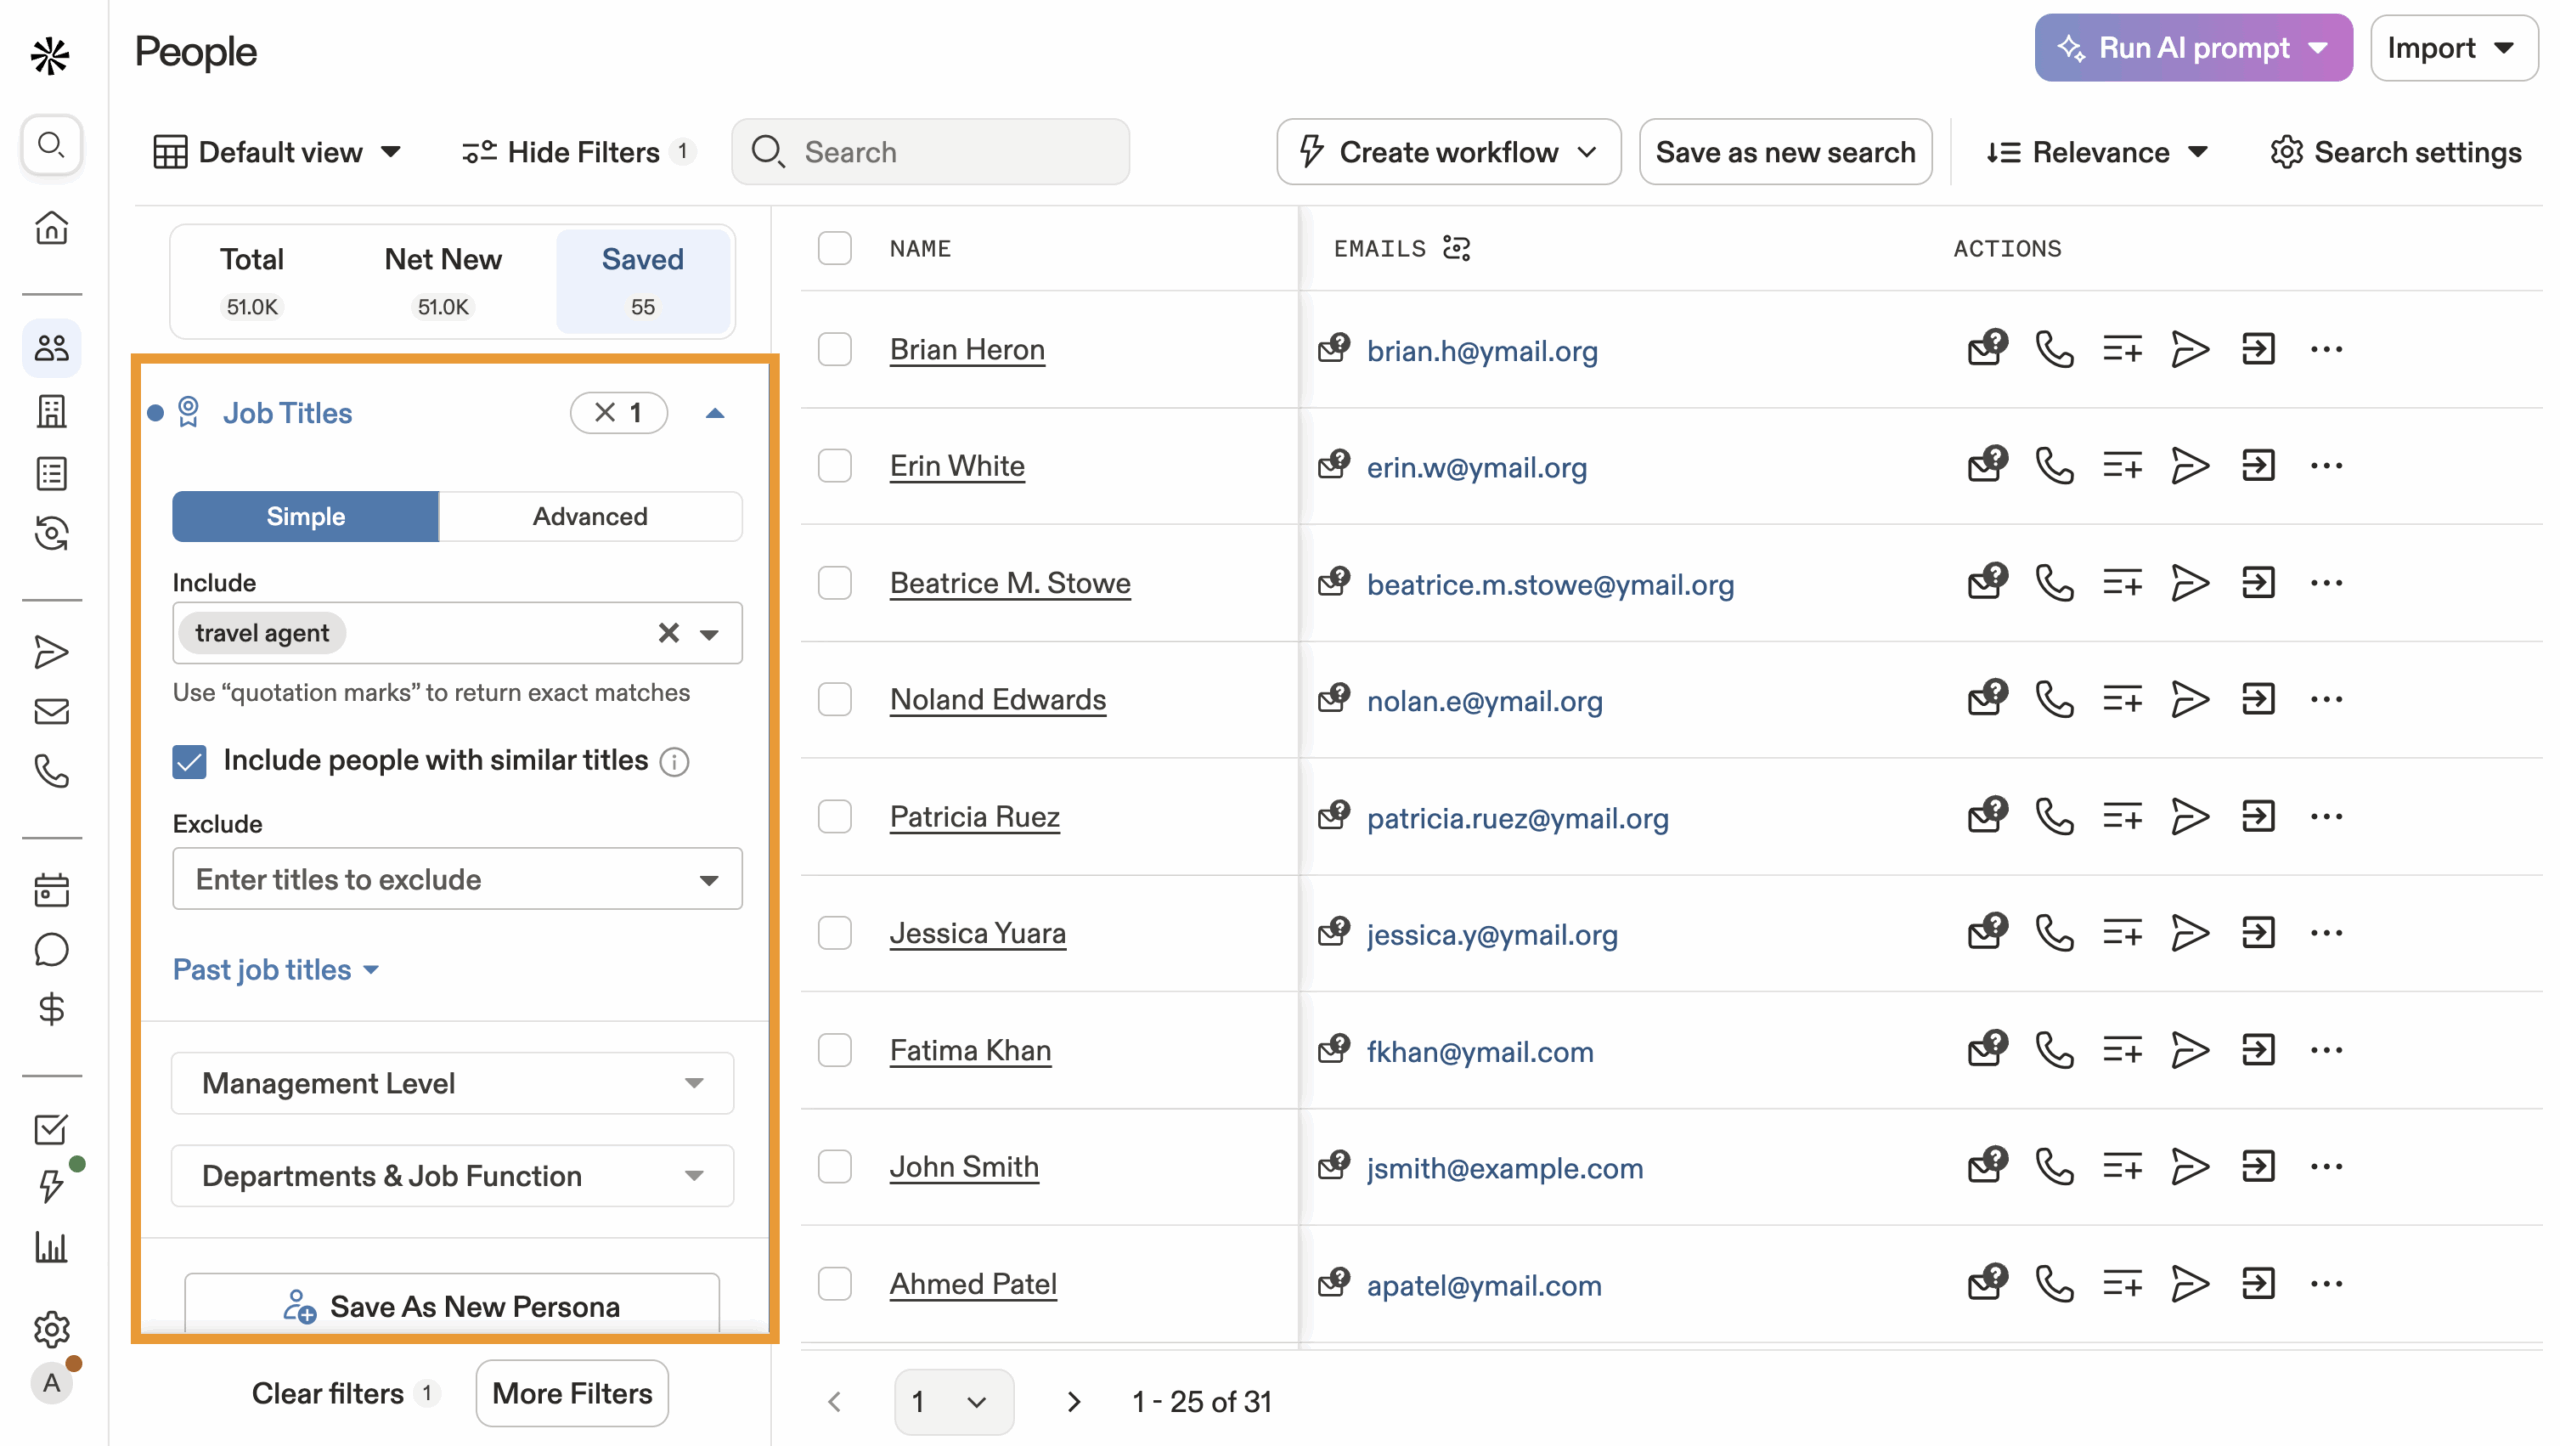Image resolution: width=2560 pixels, height=1446 pixels.
Task: Click the Save as new search button
Action: coord(1784,152)
